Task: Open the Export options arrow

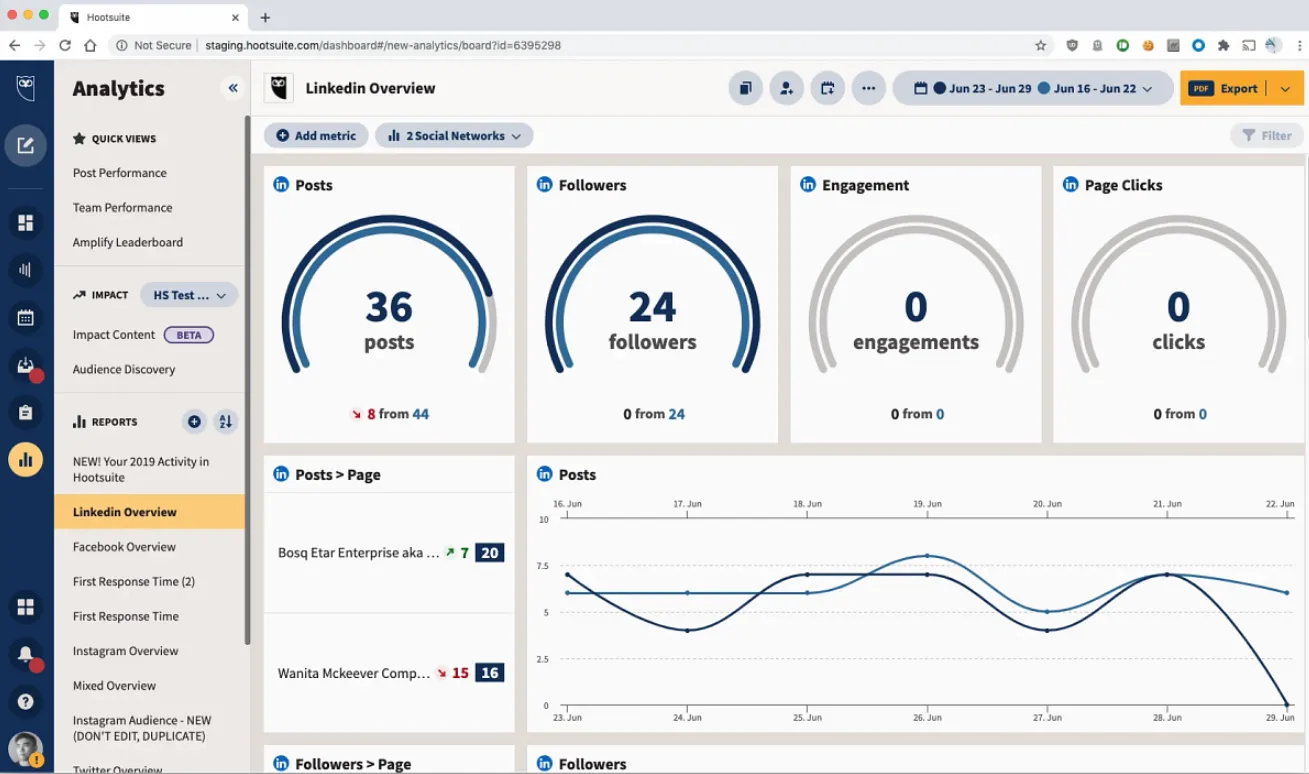Action: 1285,88
